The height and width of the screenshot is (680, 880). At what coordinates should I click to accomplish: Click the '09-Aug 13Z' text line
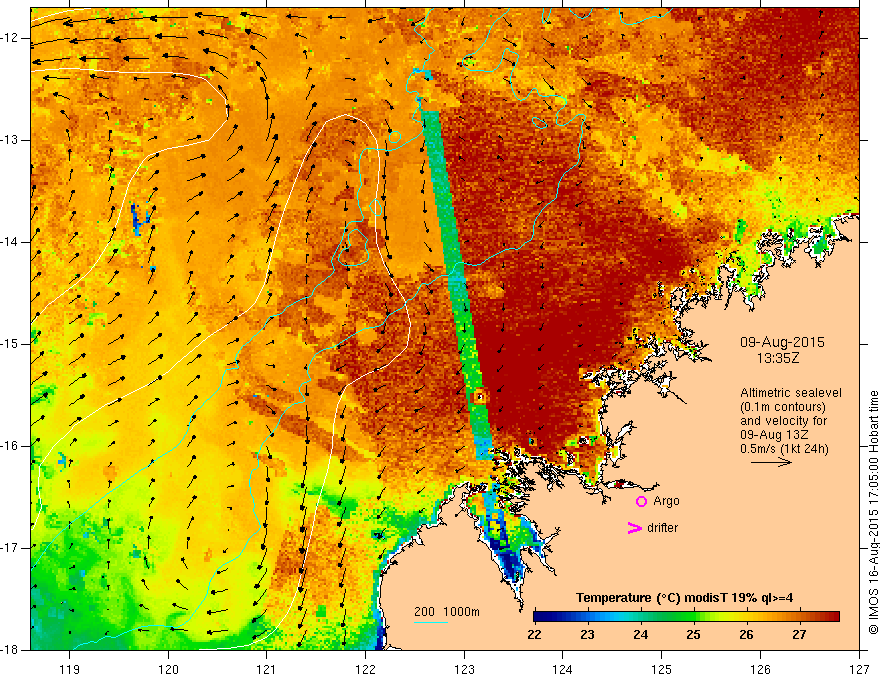coord(775,435)
